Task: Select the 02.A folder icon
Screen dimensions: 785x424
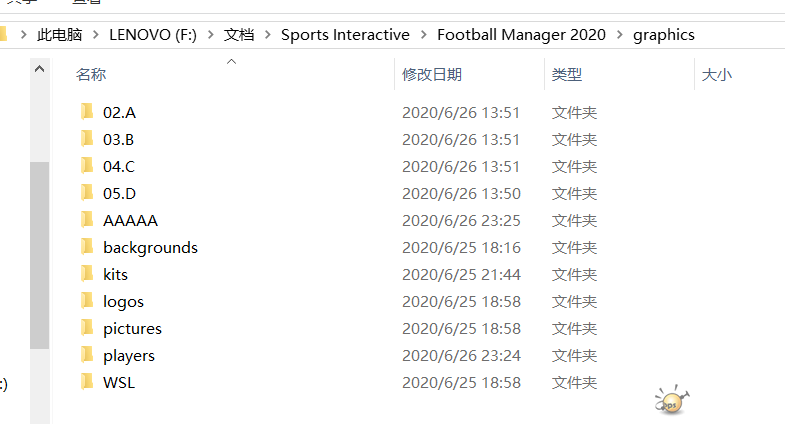Action: click(x=87, y=111)
